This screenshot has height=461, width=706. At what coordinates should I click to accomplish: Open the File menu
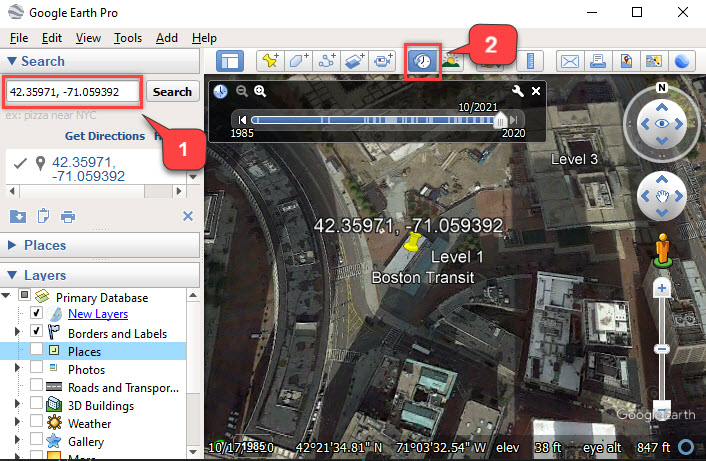(19, 38)
